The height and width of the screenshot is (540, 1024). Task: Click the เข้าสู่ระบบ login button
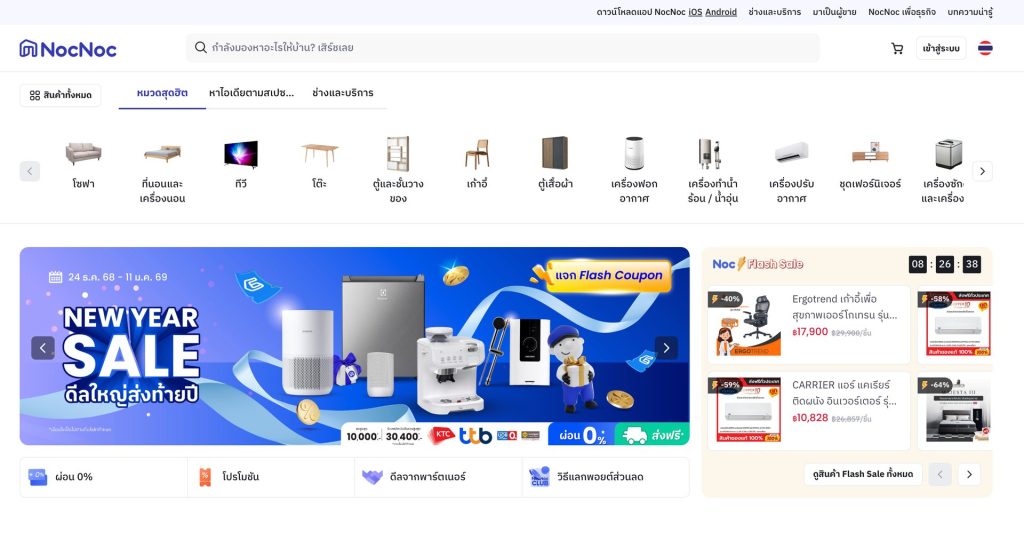pyautogui.click(x=941, y=48)
